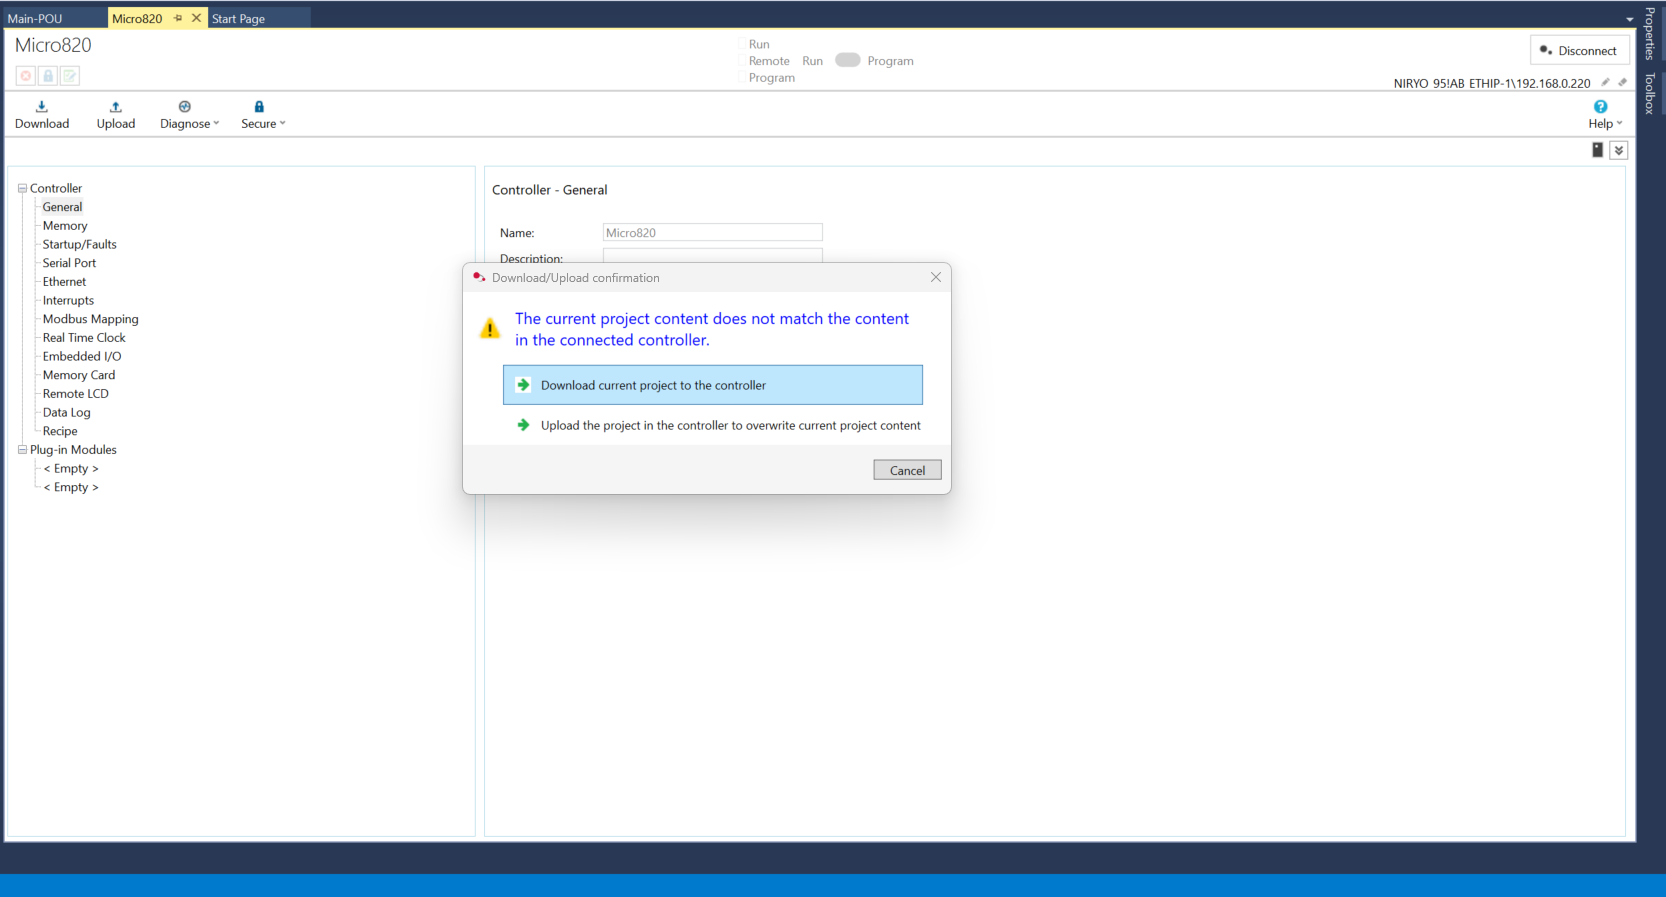Screen dimensions: 1666x897
Task: Click the green edit icon under Micro820
Action: [70, 76]
